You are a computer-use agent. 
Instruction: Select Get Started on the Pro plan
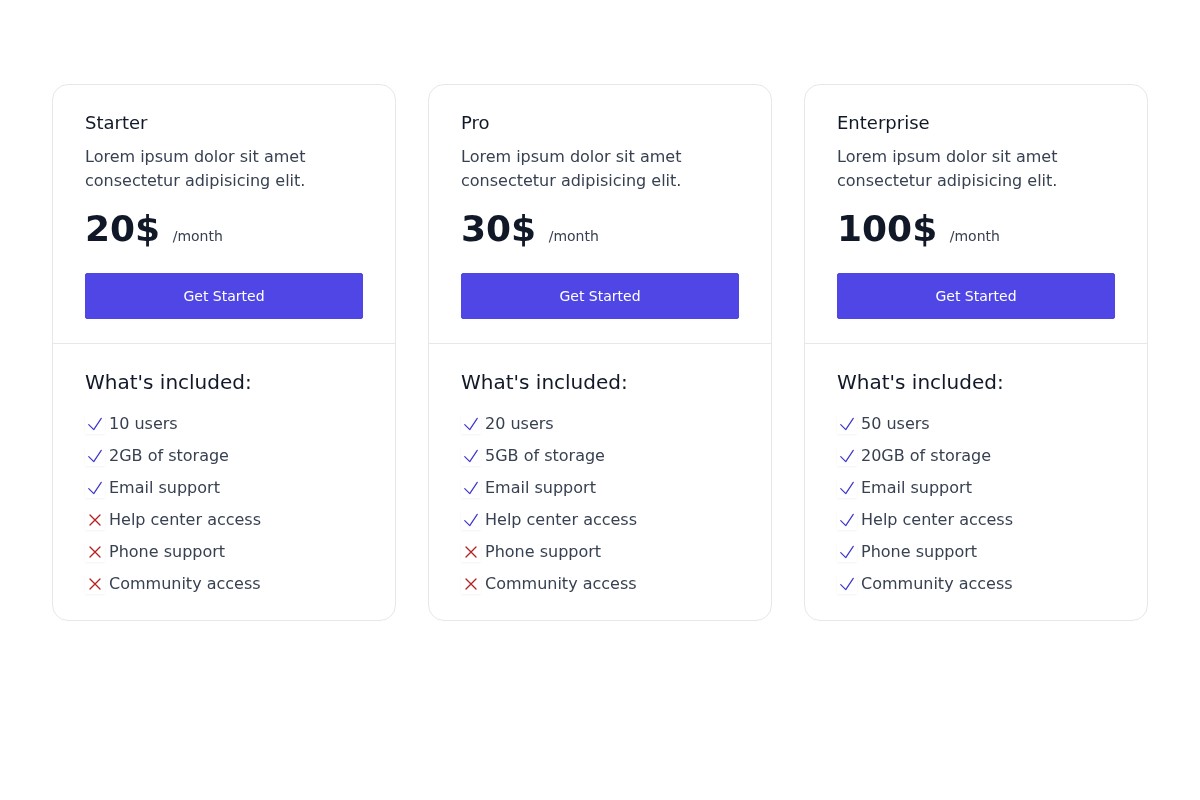(600, 296)
